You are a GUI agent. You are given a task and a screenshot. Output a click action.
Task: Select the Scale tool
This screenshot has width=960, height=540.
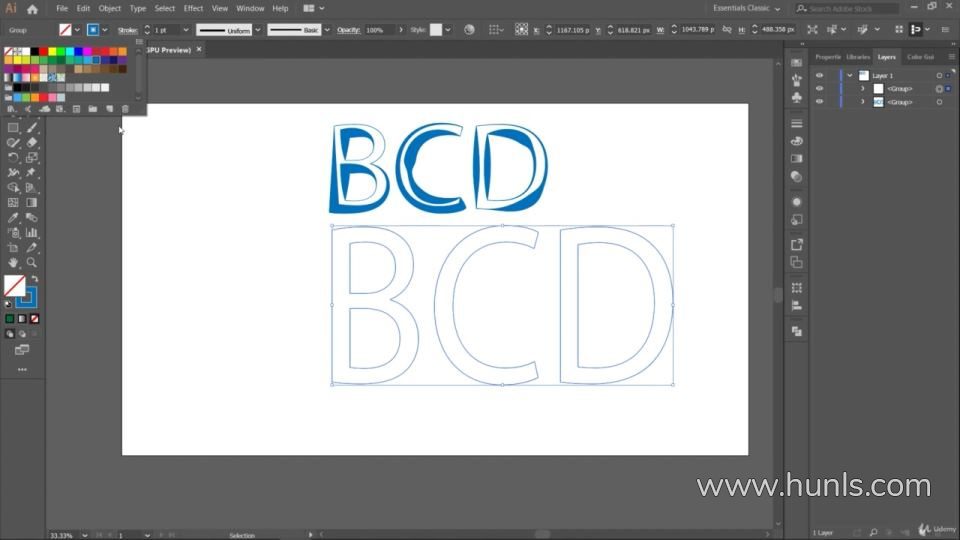pos(32,157)
